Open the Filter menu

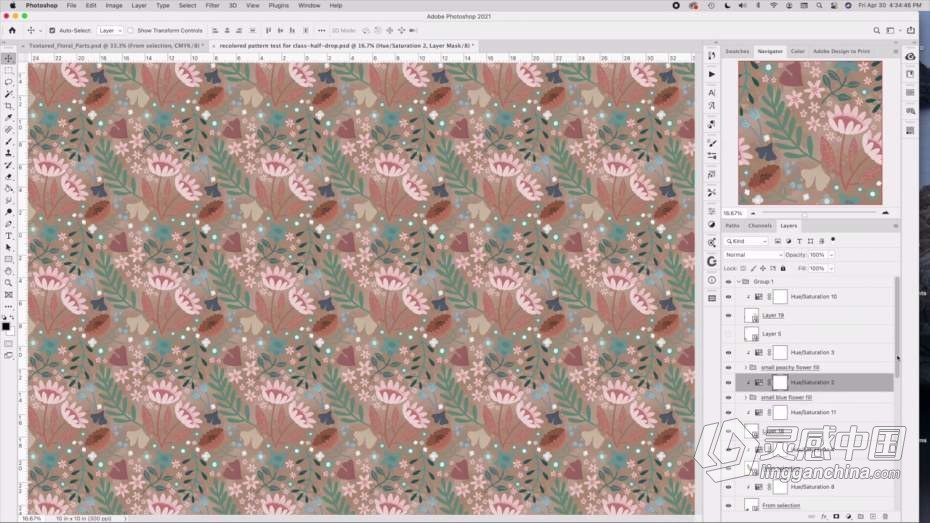tap(212, 5)
